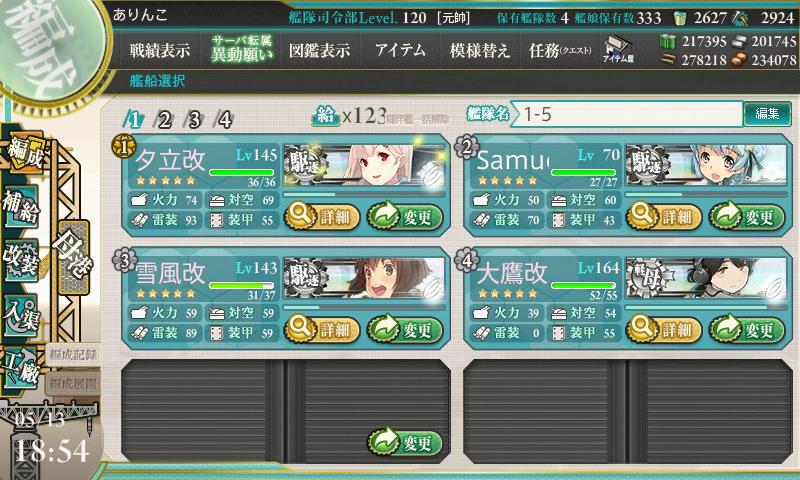Switch to fleet tab 4
This screenshot has width=800, height=480.
pyautogui.click(x=224, y=120)
